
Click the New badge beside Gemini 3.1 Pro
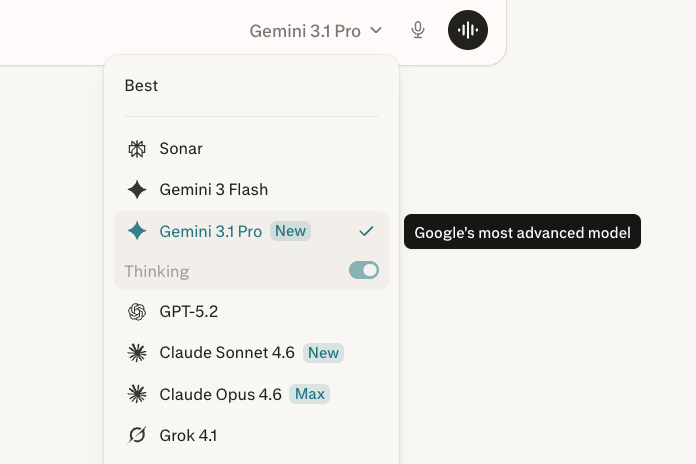pos(290,231)
